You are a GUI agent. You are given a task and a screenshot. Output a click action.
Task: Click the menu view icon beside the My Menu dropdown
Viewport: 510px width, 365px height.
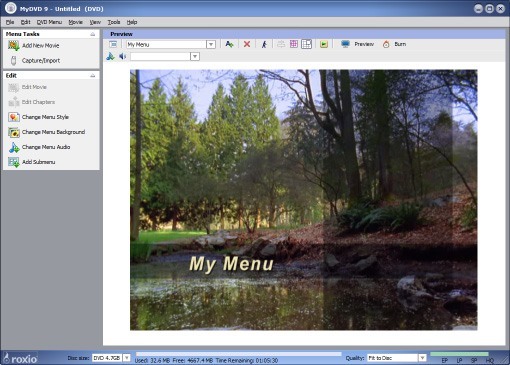113,44
